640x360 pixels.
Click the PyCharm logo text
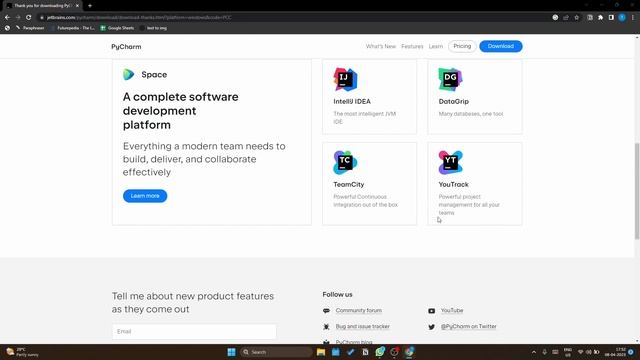point(126,47)
